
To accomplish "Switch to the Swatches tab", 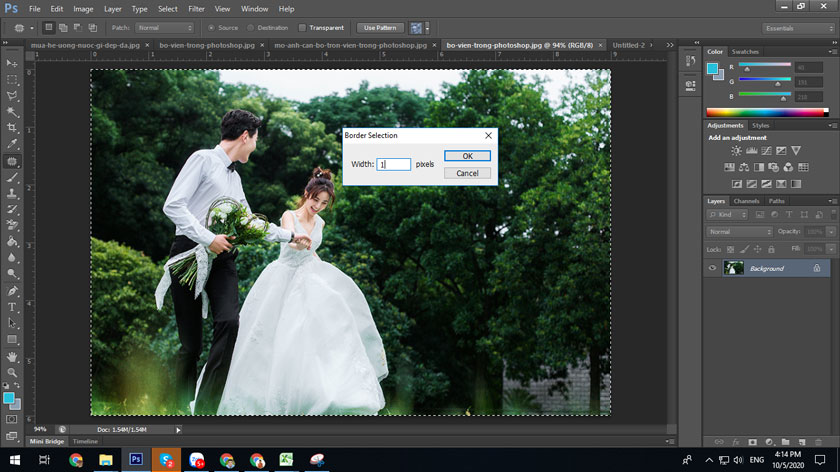I will [x=745, y=52].
